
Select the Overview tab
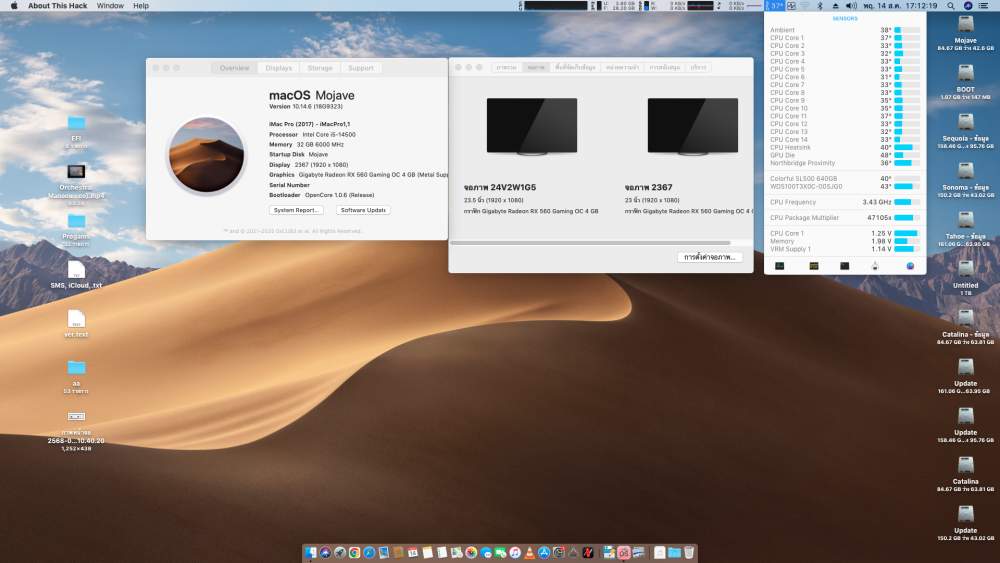pos(235,68)
